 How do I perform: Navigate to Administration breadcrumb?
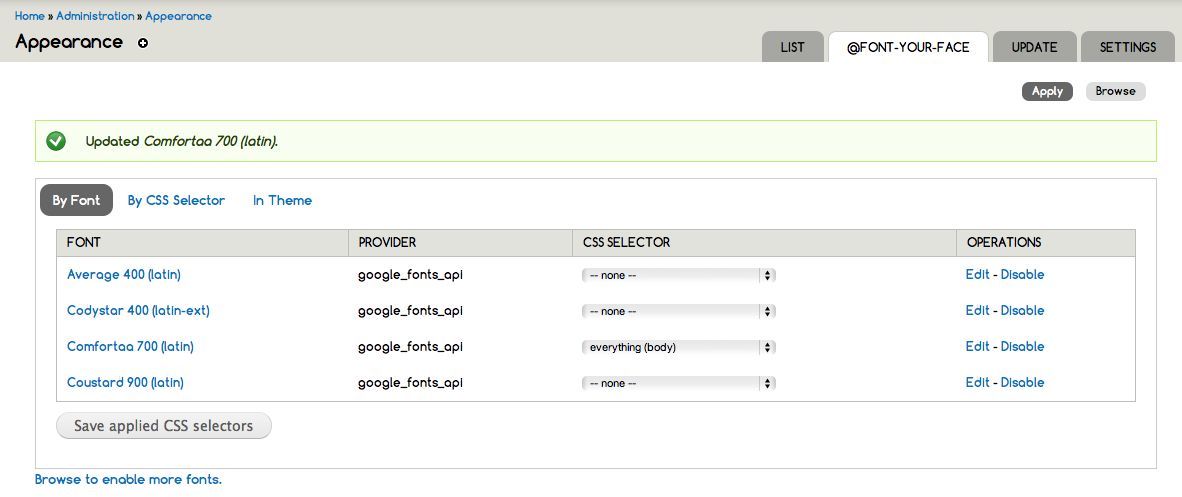click(95, 16)
